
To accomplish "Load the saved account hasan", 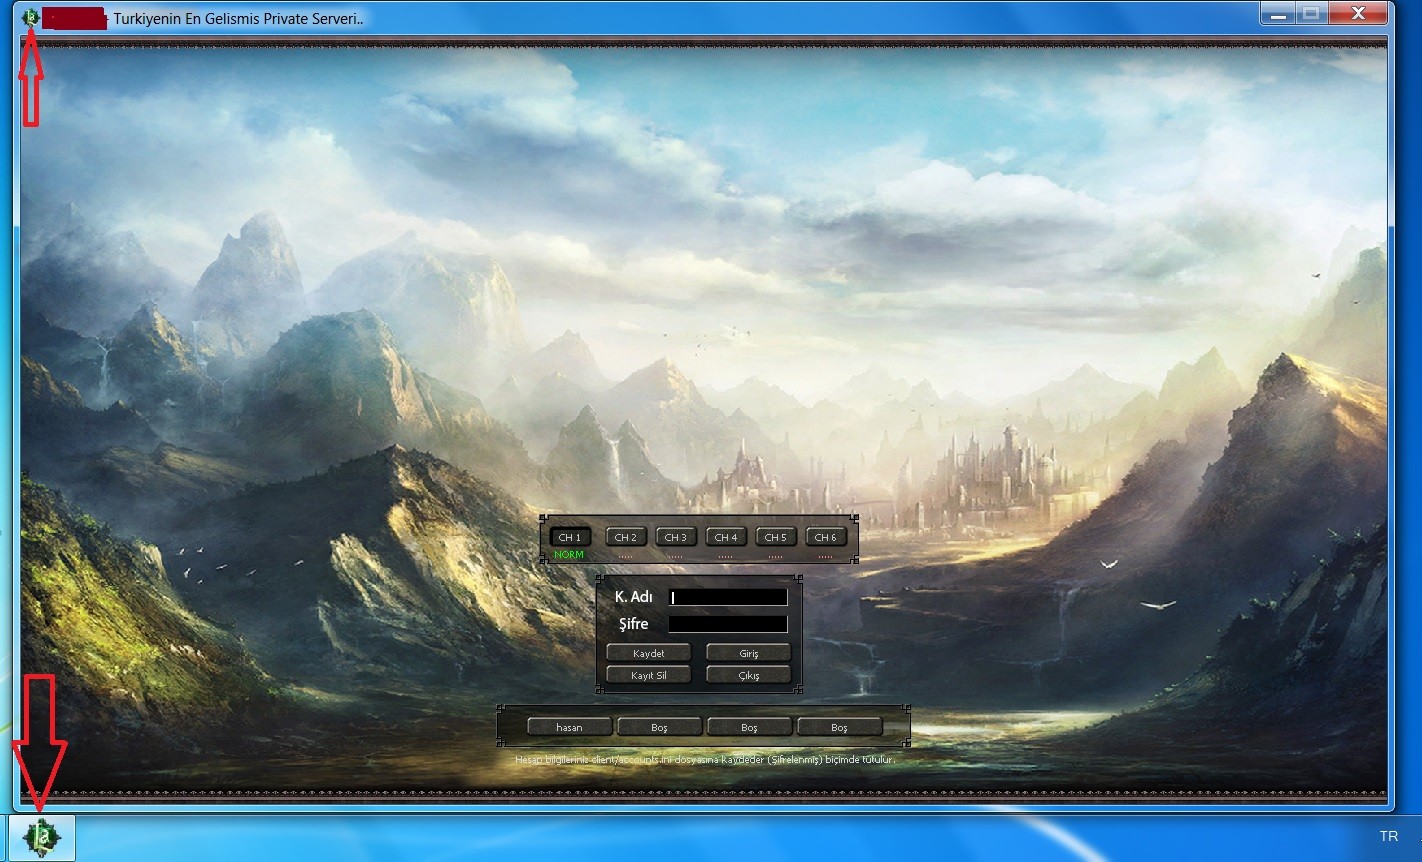I will [x=569, y=727].
